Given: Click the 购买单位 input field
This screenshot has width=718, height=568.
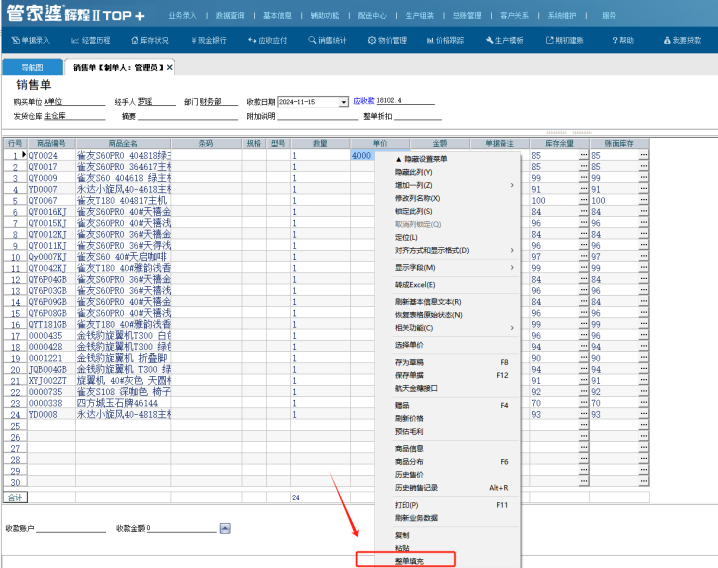Looking at the screenshot, I should pyautogui.click(x=74, y=102).
